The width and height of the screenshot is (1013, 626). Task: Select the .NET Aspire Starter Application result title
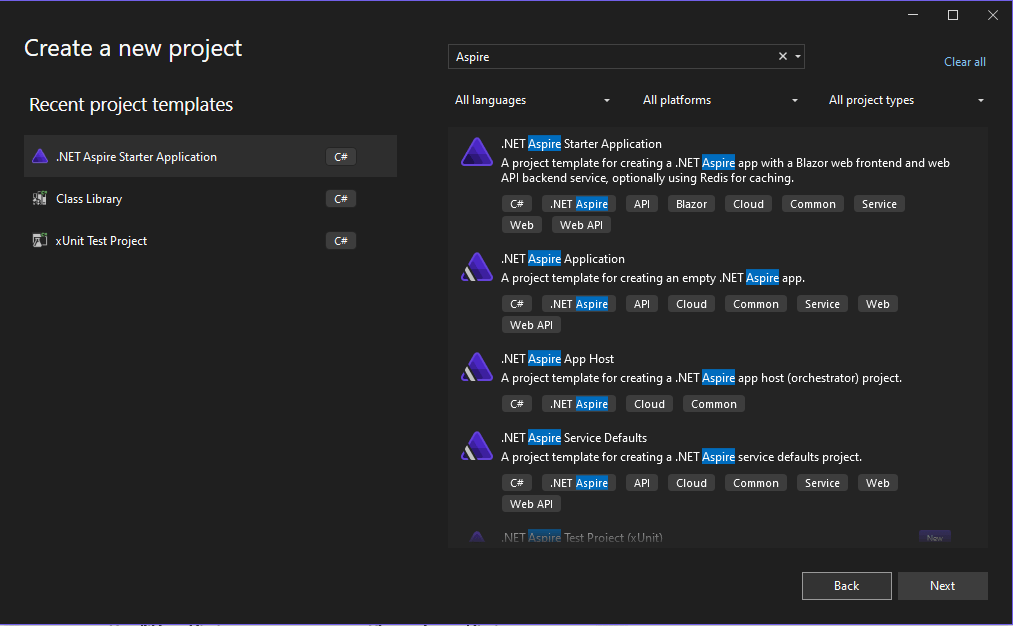click(x=581, y=144)
